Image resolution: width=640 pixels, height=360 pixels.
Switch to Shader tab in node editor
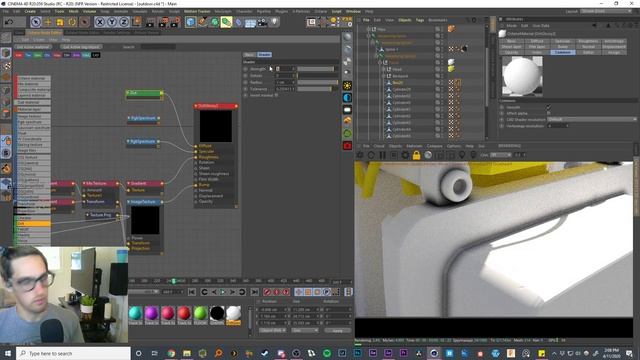pyautogui.click(x=264, y=55)
